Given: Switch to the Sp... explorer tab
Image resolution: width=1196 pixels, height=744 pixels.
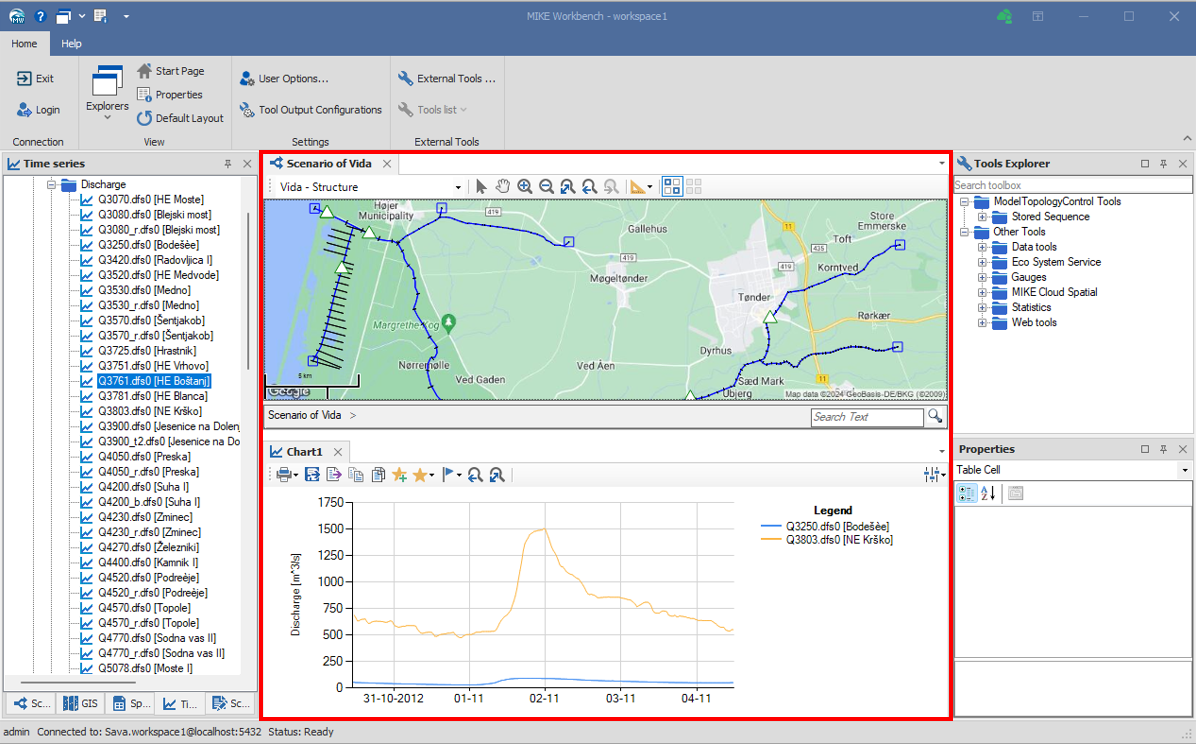Looking at the screenshot, I should tap(130, 704).
